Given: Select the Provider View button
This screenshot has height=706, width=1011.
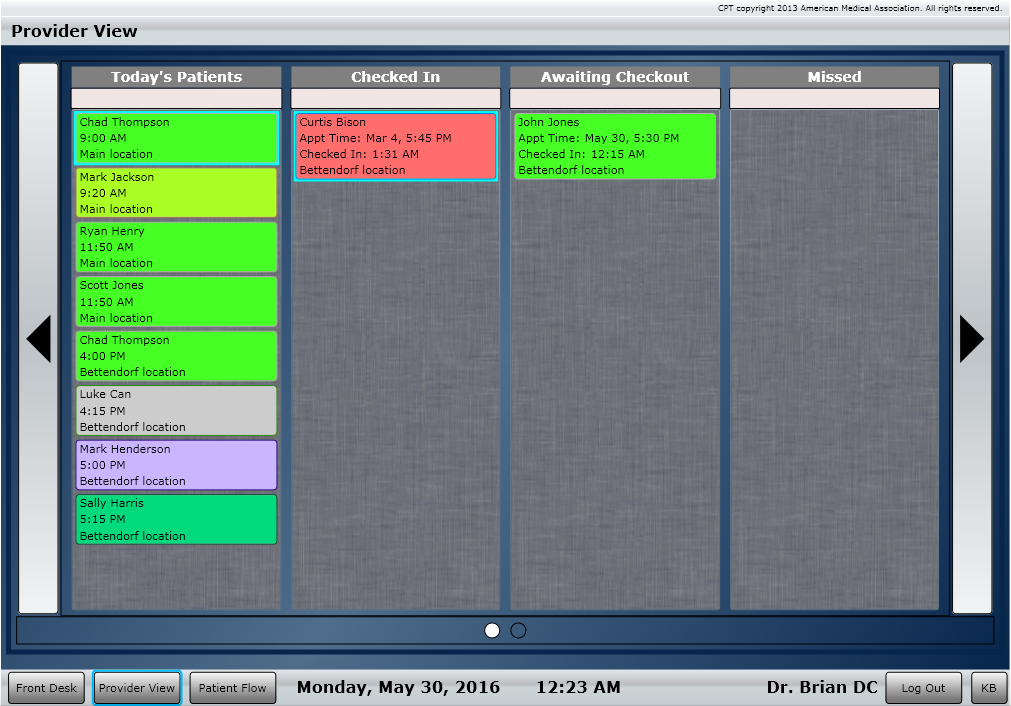Looking at the screenshot, I should [137, 688].
